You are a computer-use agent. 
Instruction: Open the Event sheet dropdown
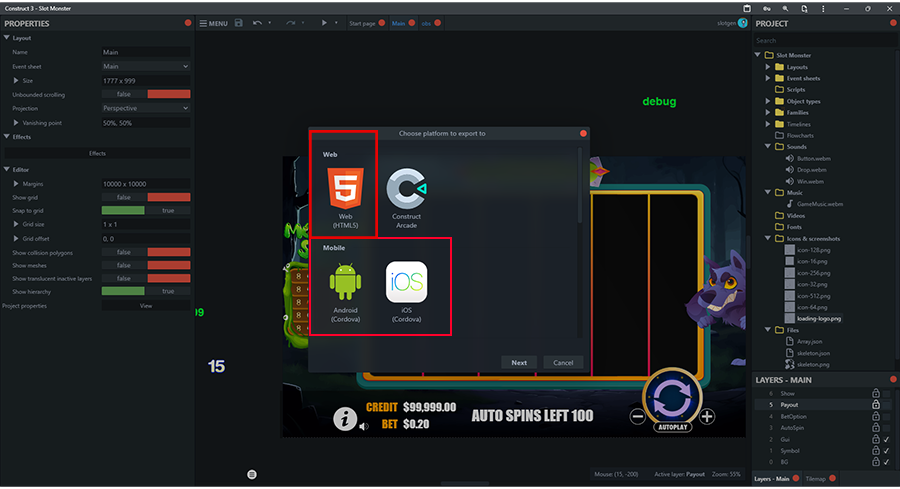point(146,67)
